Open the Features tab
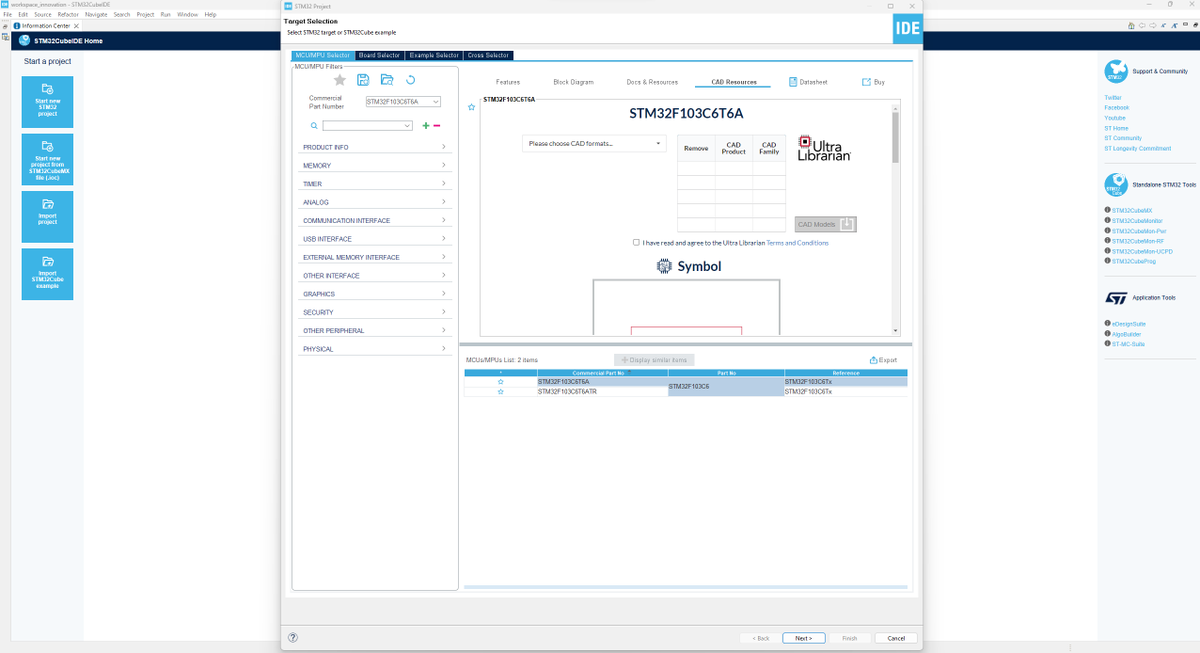Screen dimensions: 1200x653 coord(508,82)
